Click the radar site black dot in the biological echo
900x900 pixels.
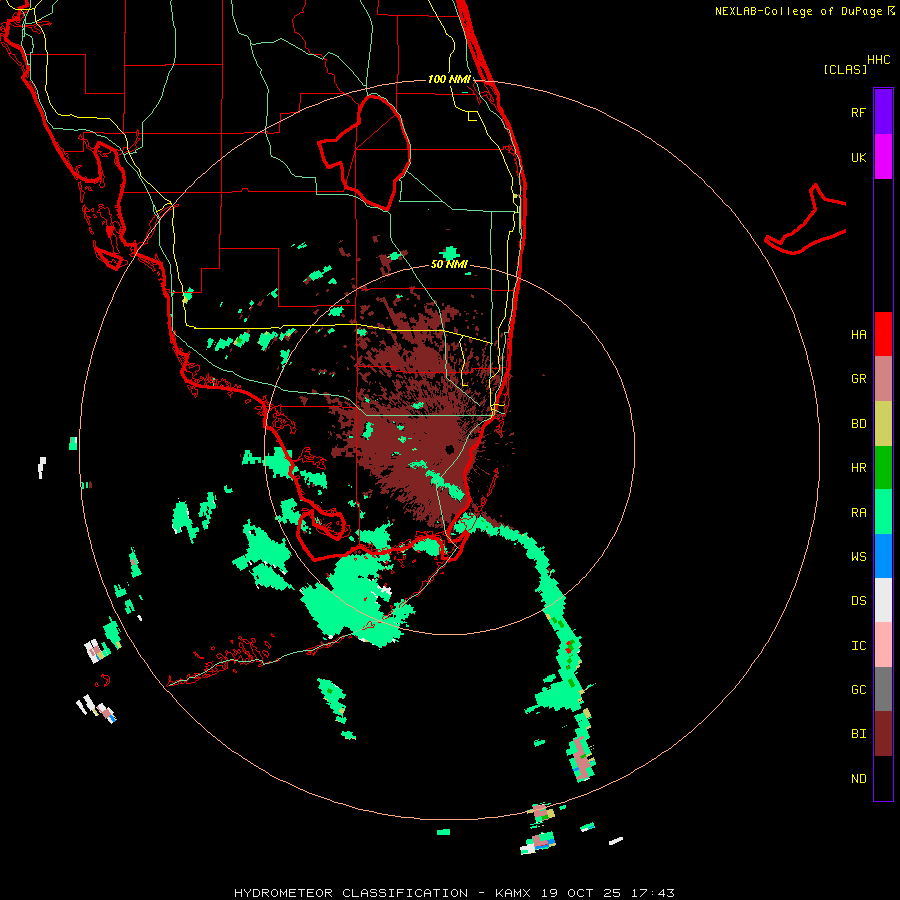tap(449, 449)
